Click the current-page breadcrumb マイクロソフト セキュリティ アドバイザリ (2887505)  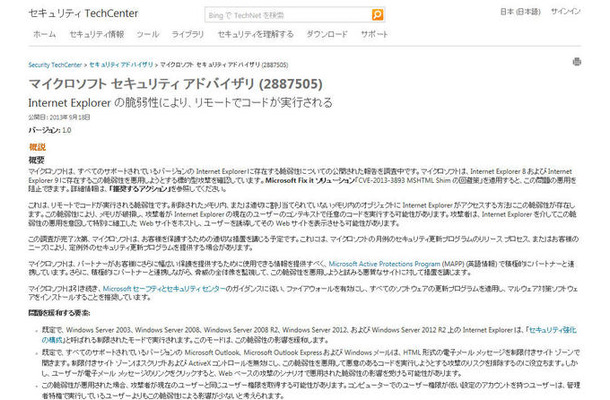pyautogui.click(x=224, y=65)
